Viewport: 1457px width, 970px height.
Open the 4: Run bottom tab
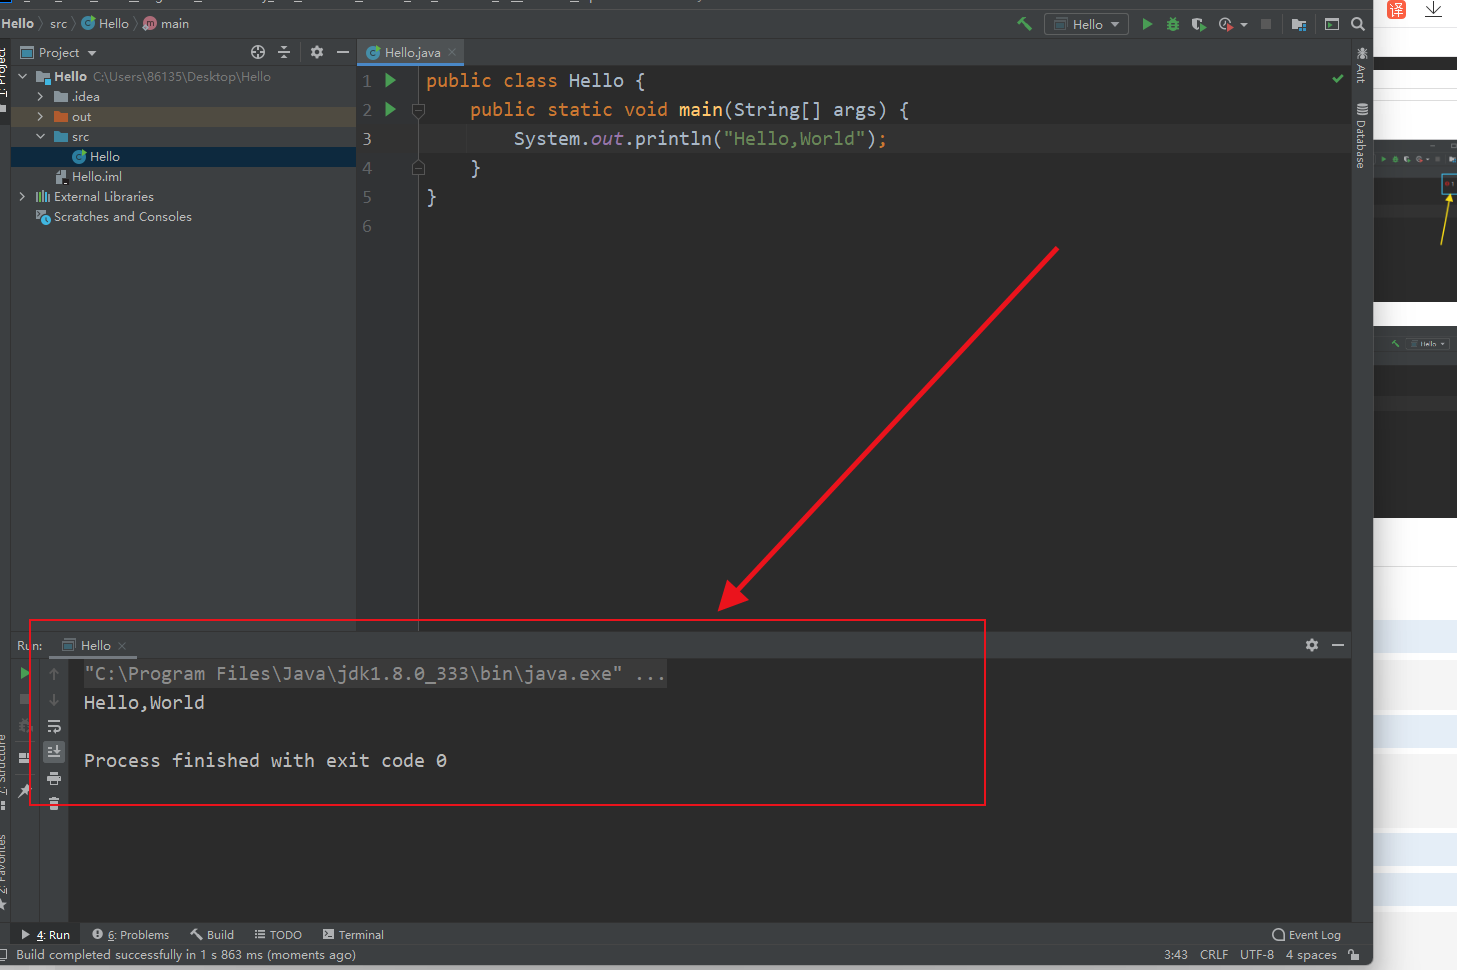(46, 935)
